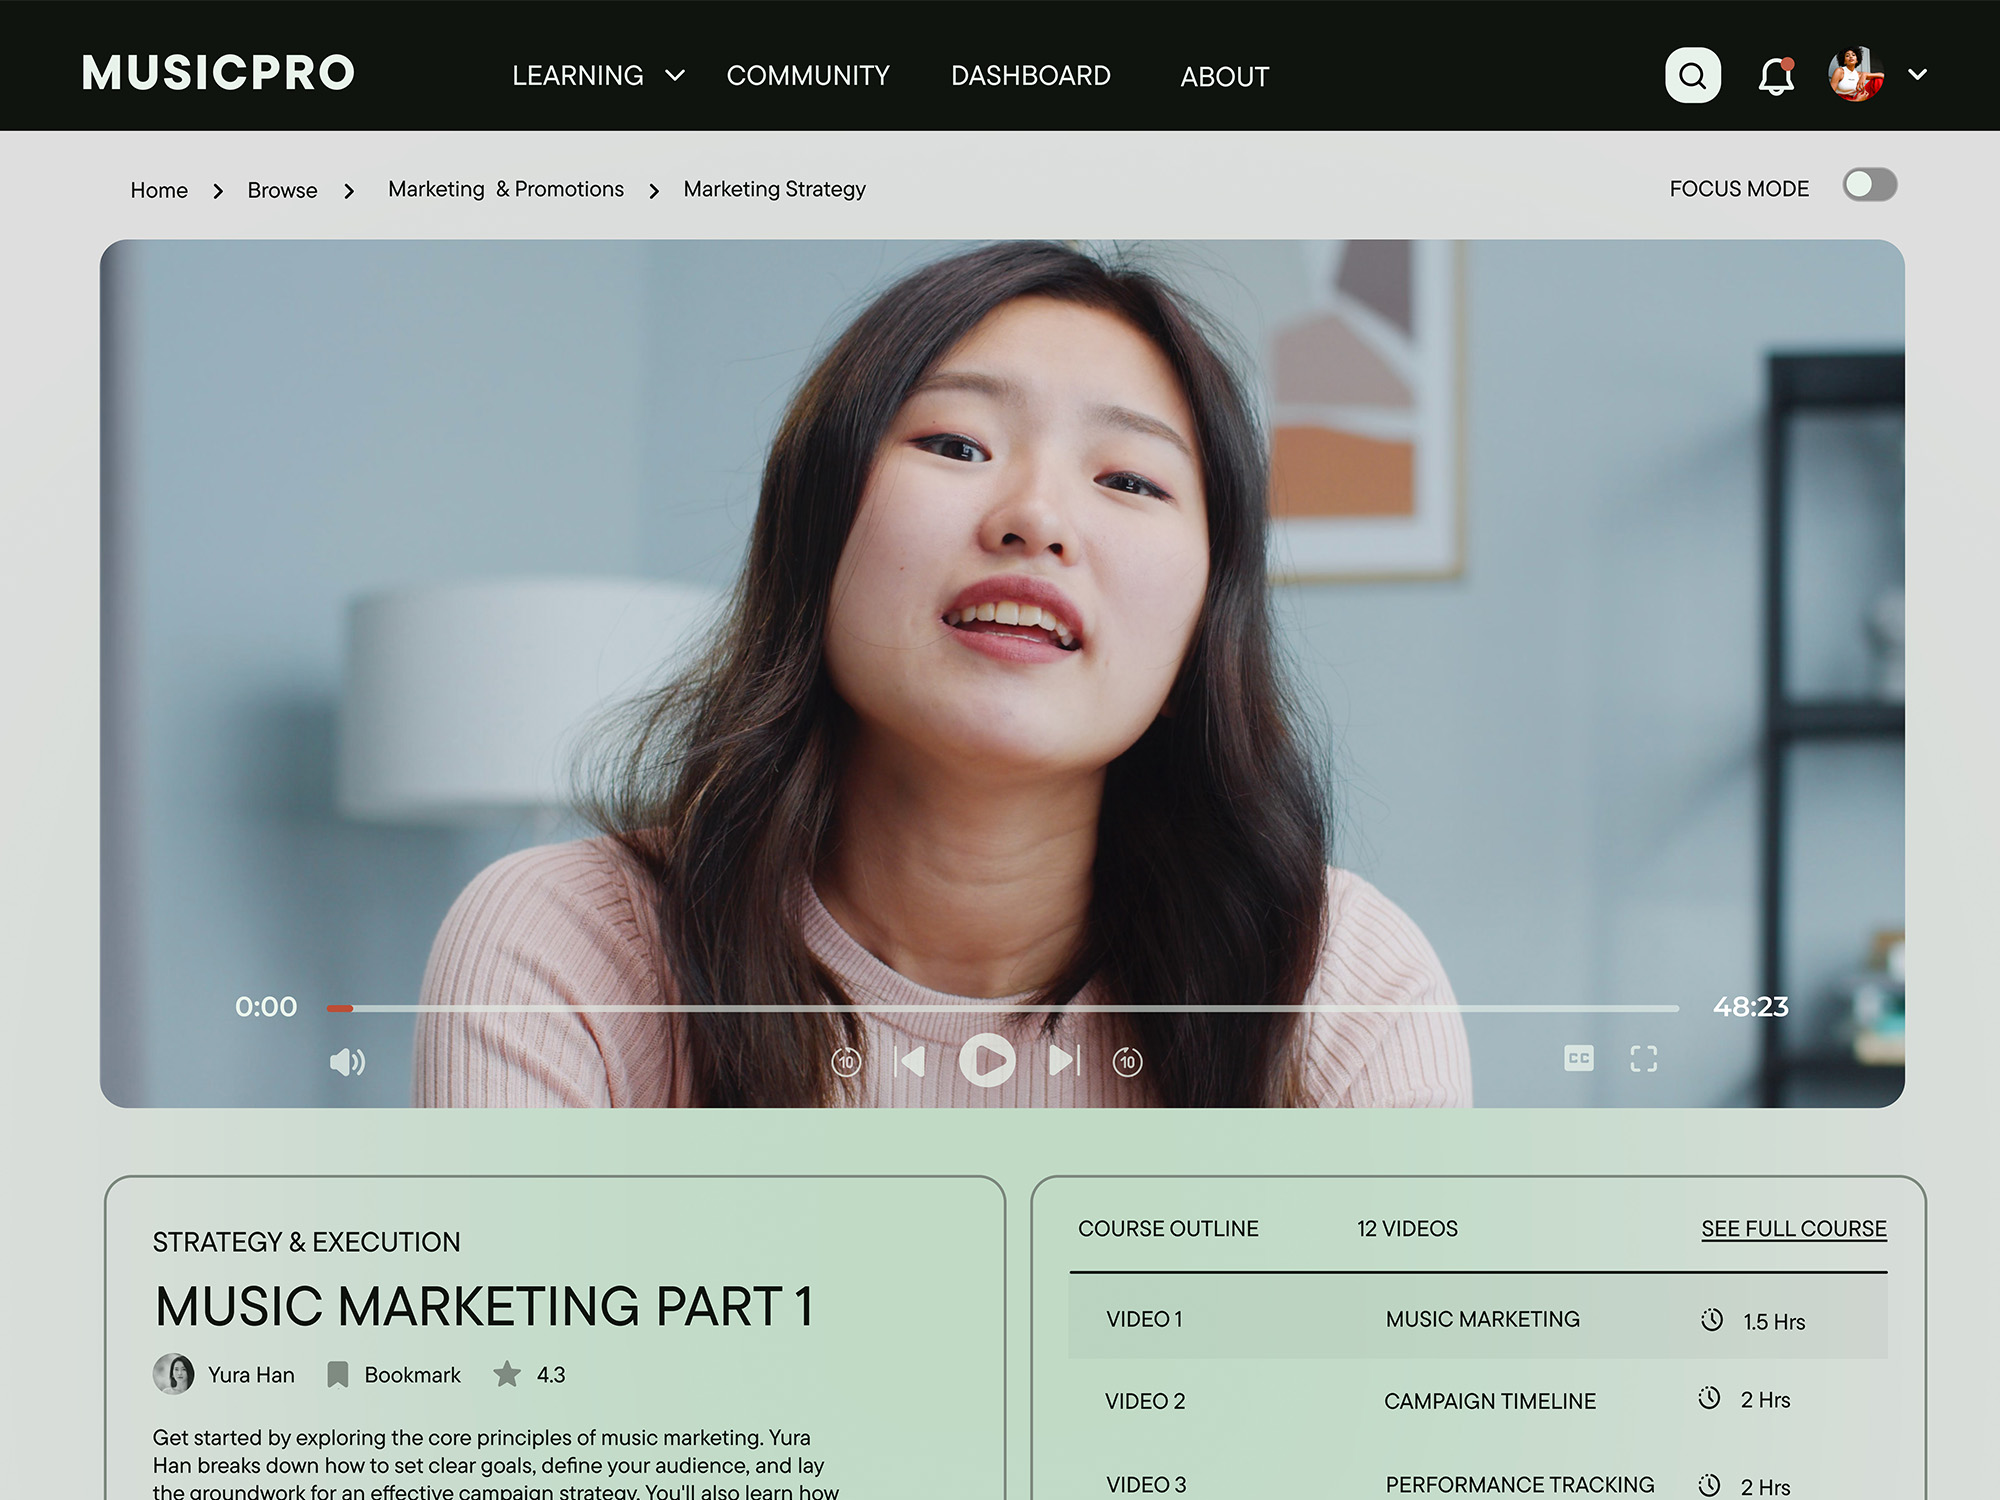
Task: Toggle closed captions CC button
Action: 1578,1059
